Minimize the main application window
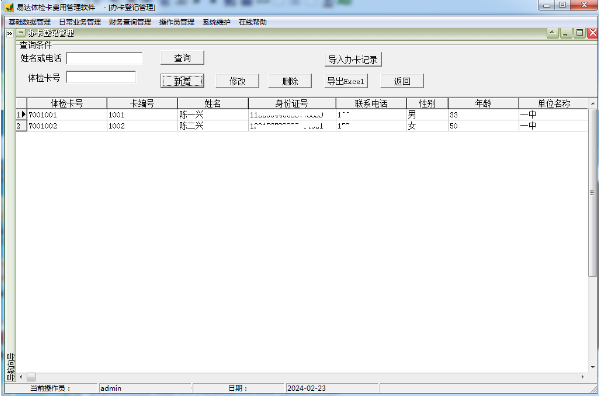Screen dimensions: 599x398 click(x=547, y=5)
